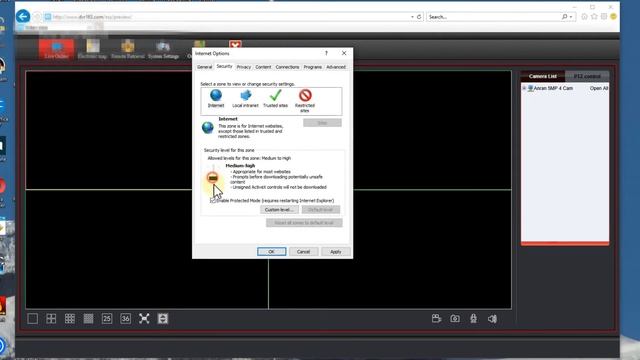Open the PTZ control tab

[x=587, y=76]
